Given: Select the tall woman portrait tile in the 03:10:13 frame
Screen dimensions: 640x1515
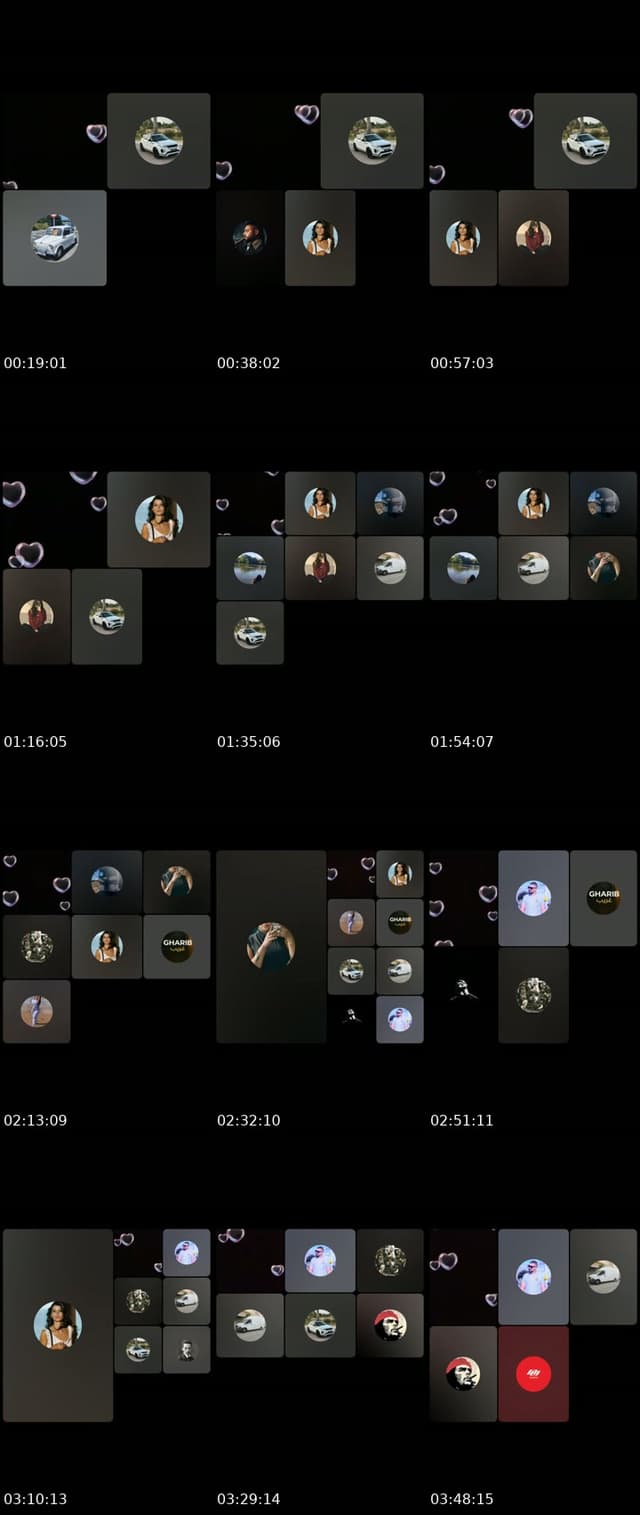Looking at the screenshot, I should [x=58, y=1325].
